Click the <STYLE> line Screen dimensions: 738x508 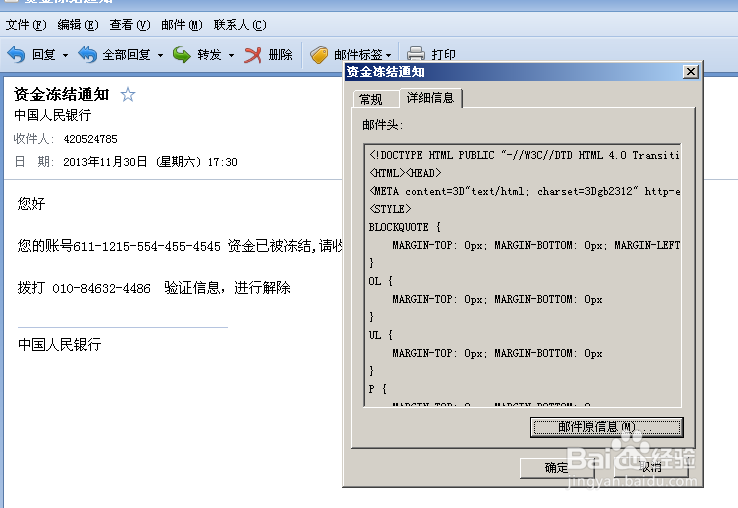(390, 209)
